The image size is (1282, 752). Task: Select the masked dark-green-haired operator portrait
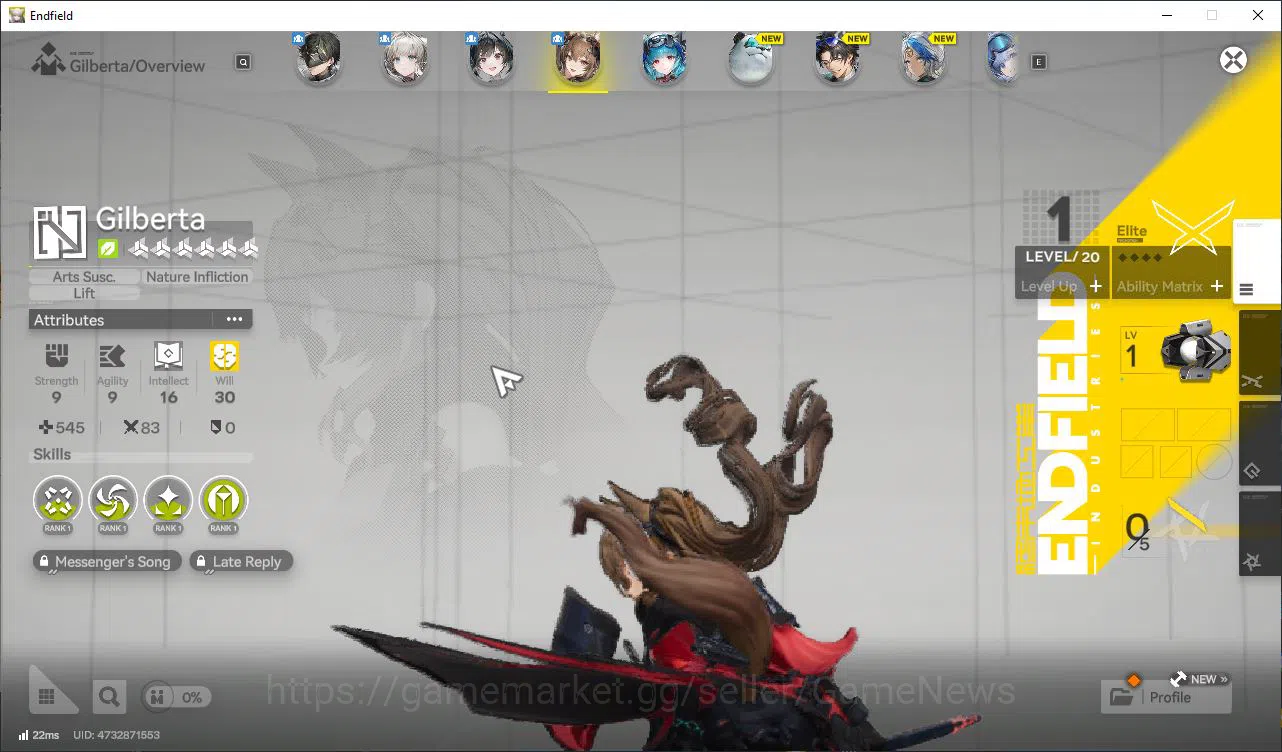pyautogui.click(x=319, y=58)
